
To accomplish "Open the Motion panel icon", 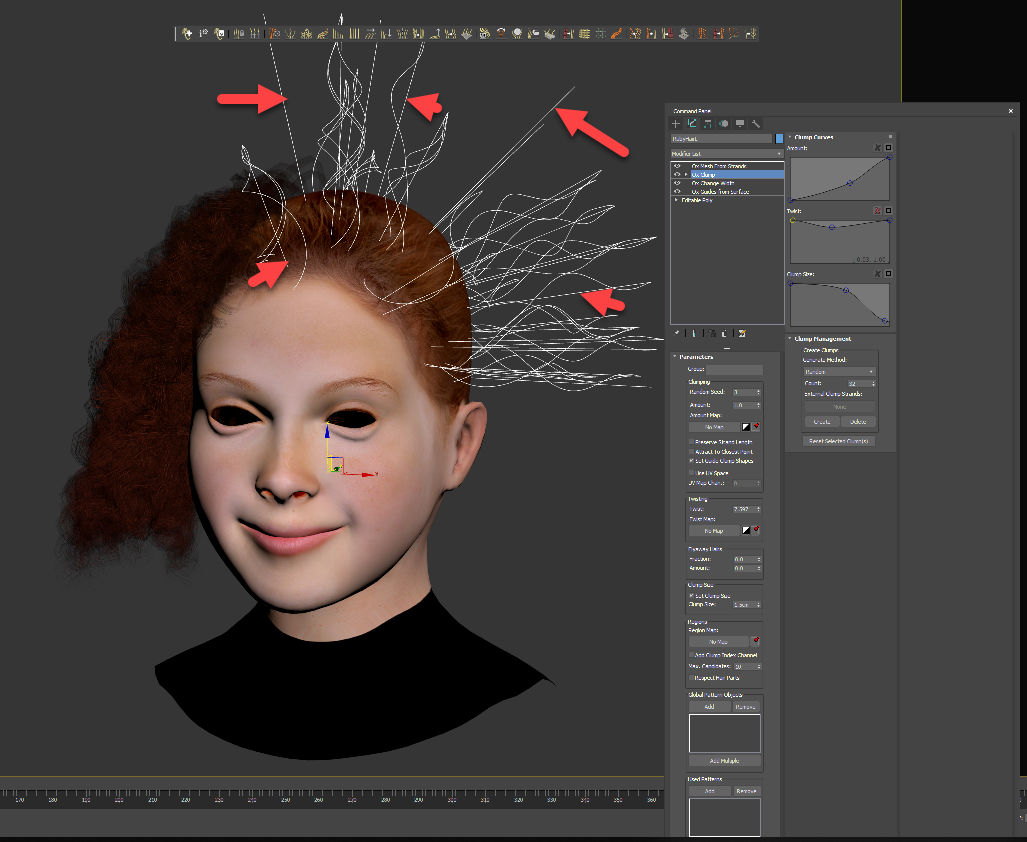I will pyautogui.click(x=724, y=123).
